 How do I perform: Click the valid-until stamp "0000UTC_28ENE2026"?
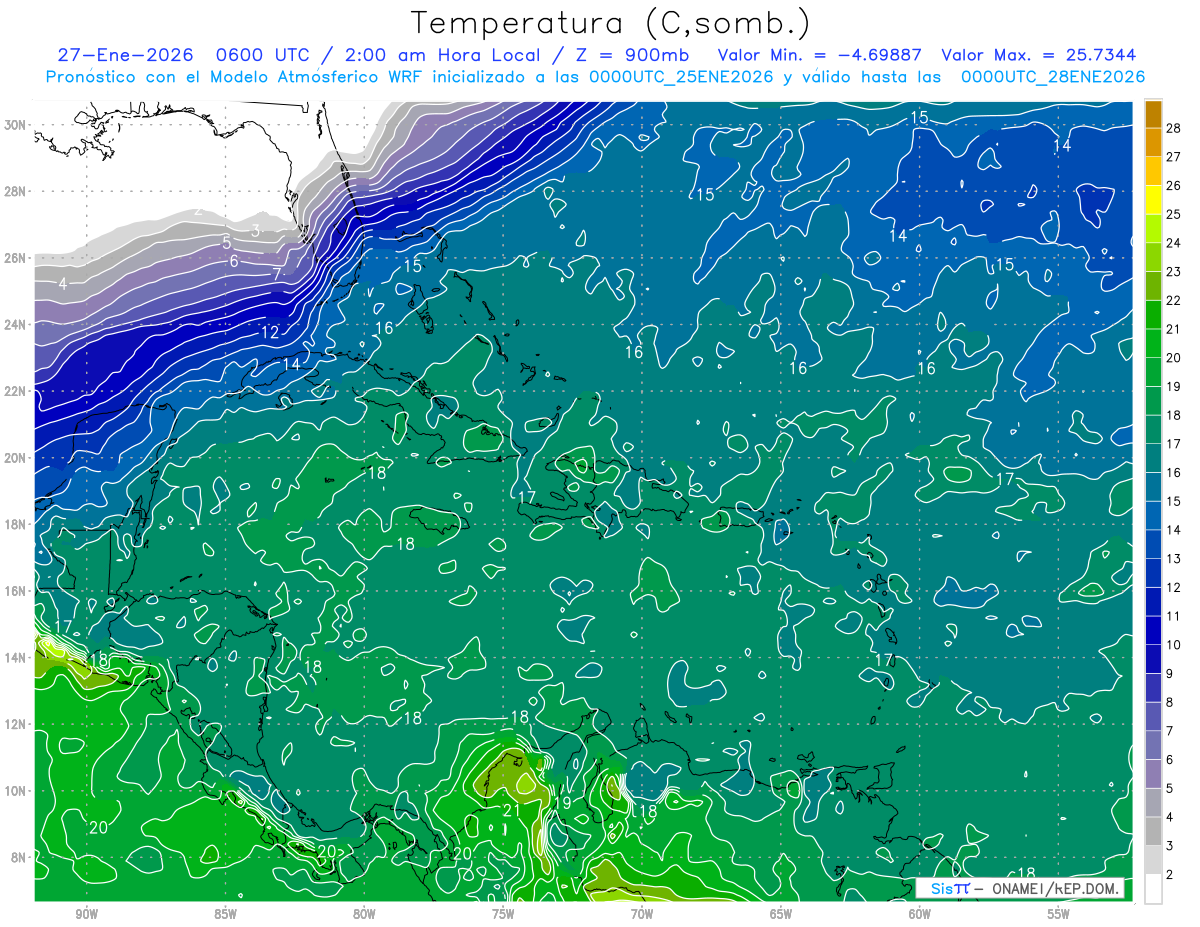click(x=1053, y=77)
